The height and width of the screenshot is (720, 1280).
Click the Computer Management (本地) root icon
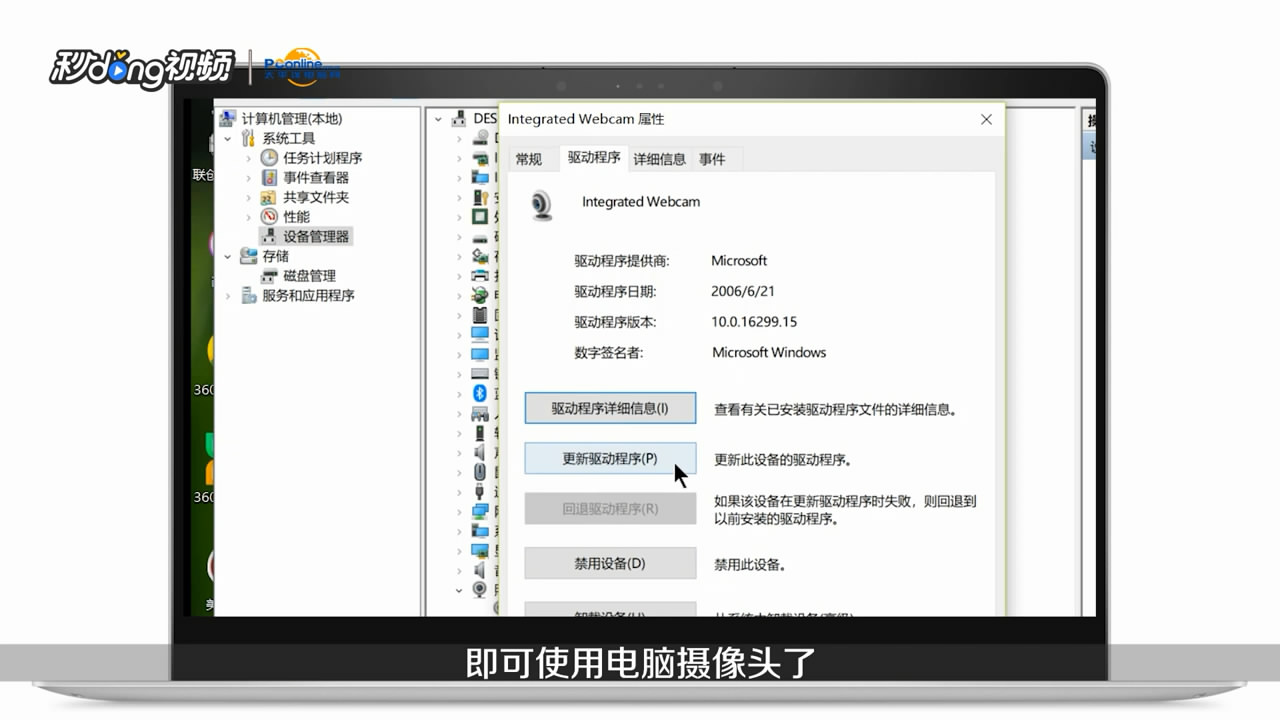228,119
